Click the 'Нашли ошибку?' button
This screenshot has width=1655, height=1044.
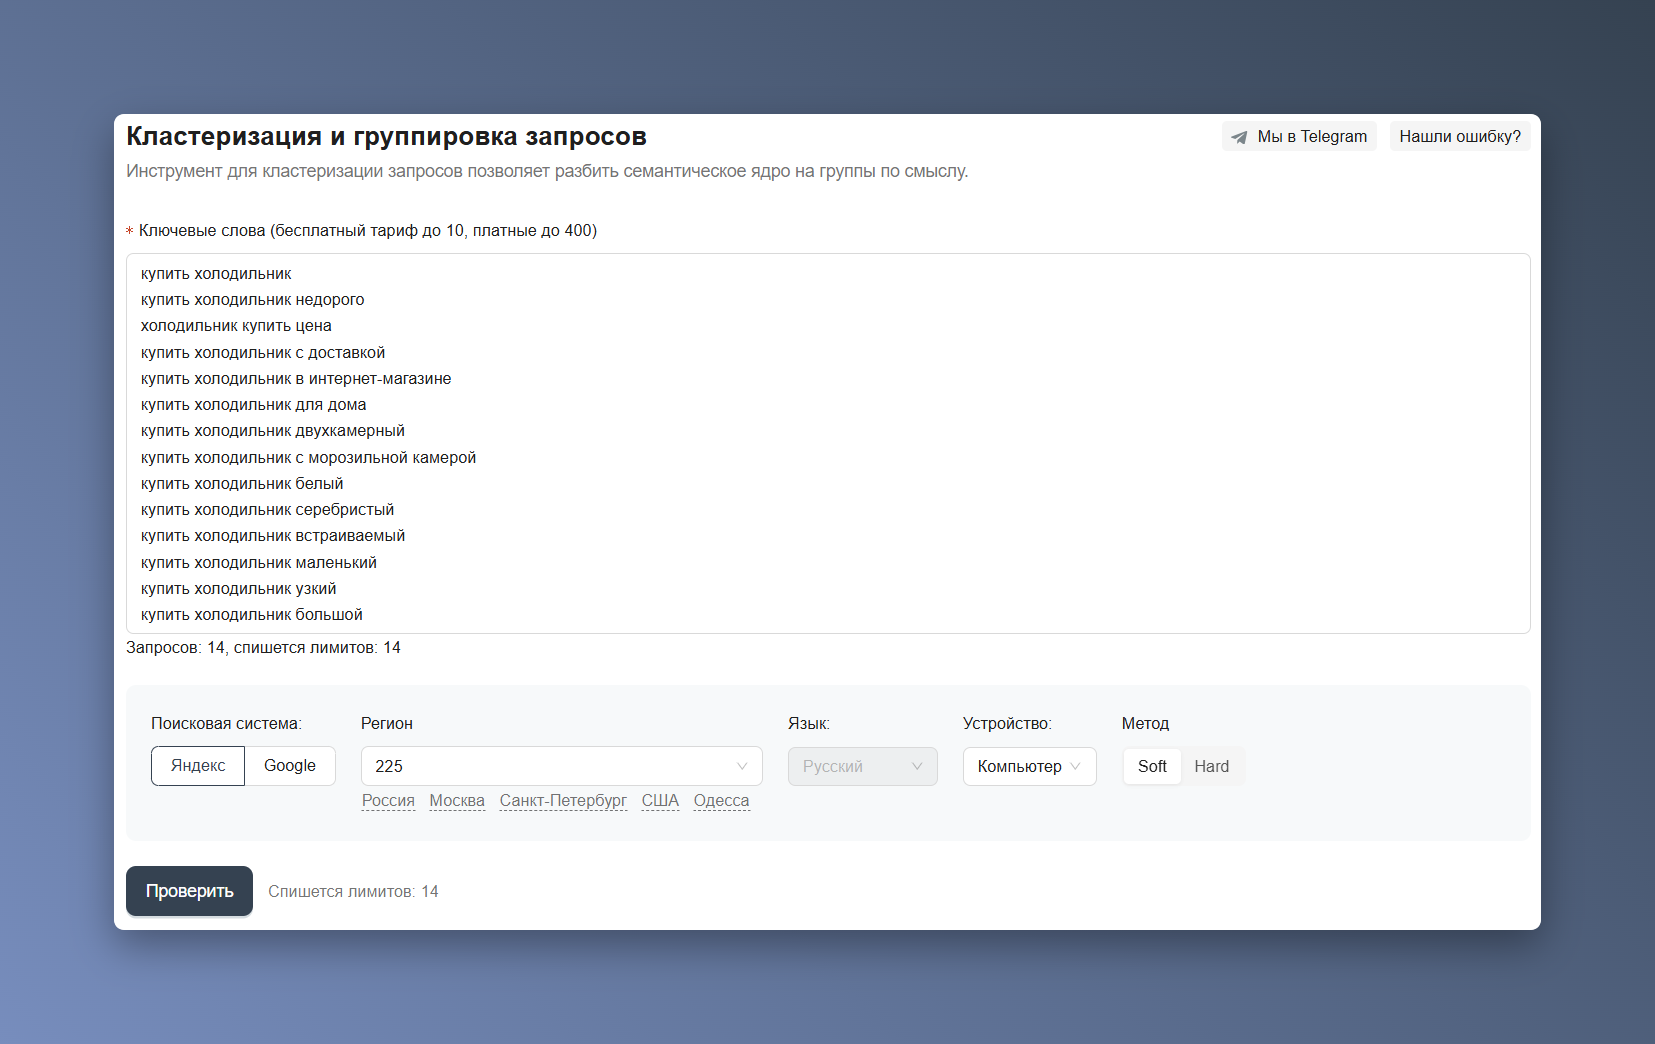pos(1460,137)
